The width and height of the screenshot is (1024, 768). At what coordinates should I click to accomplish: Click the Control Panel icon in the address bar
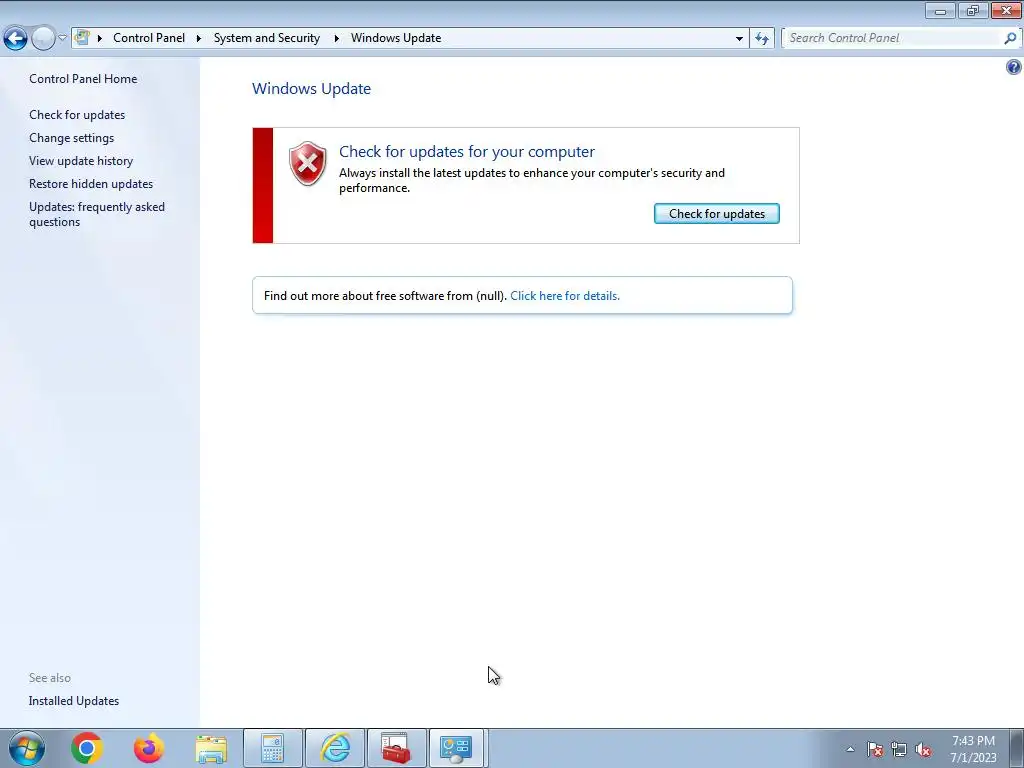82,37
